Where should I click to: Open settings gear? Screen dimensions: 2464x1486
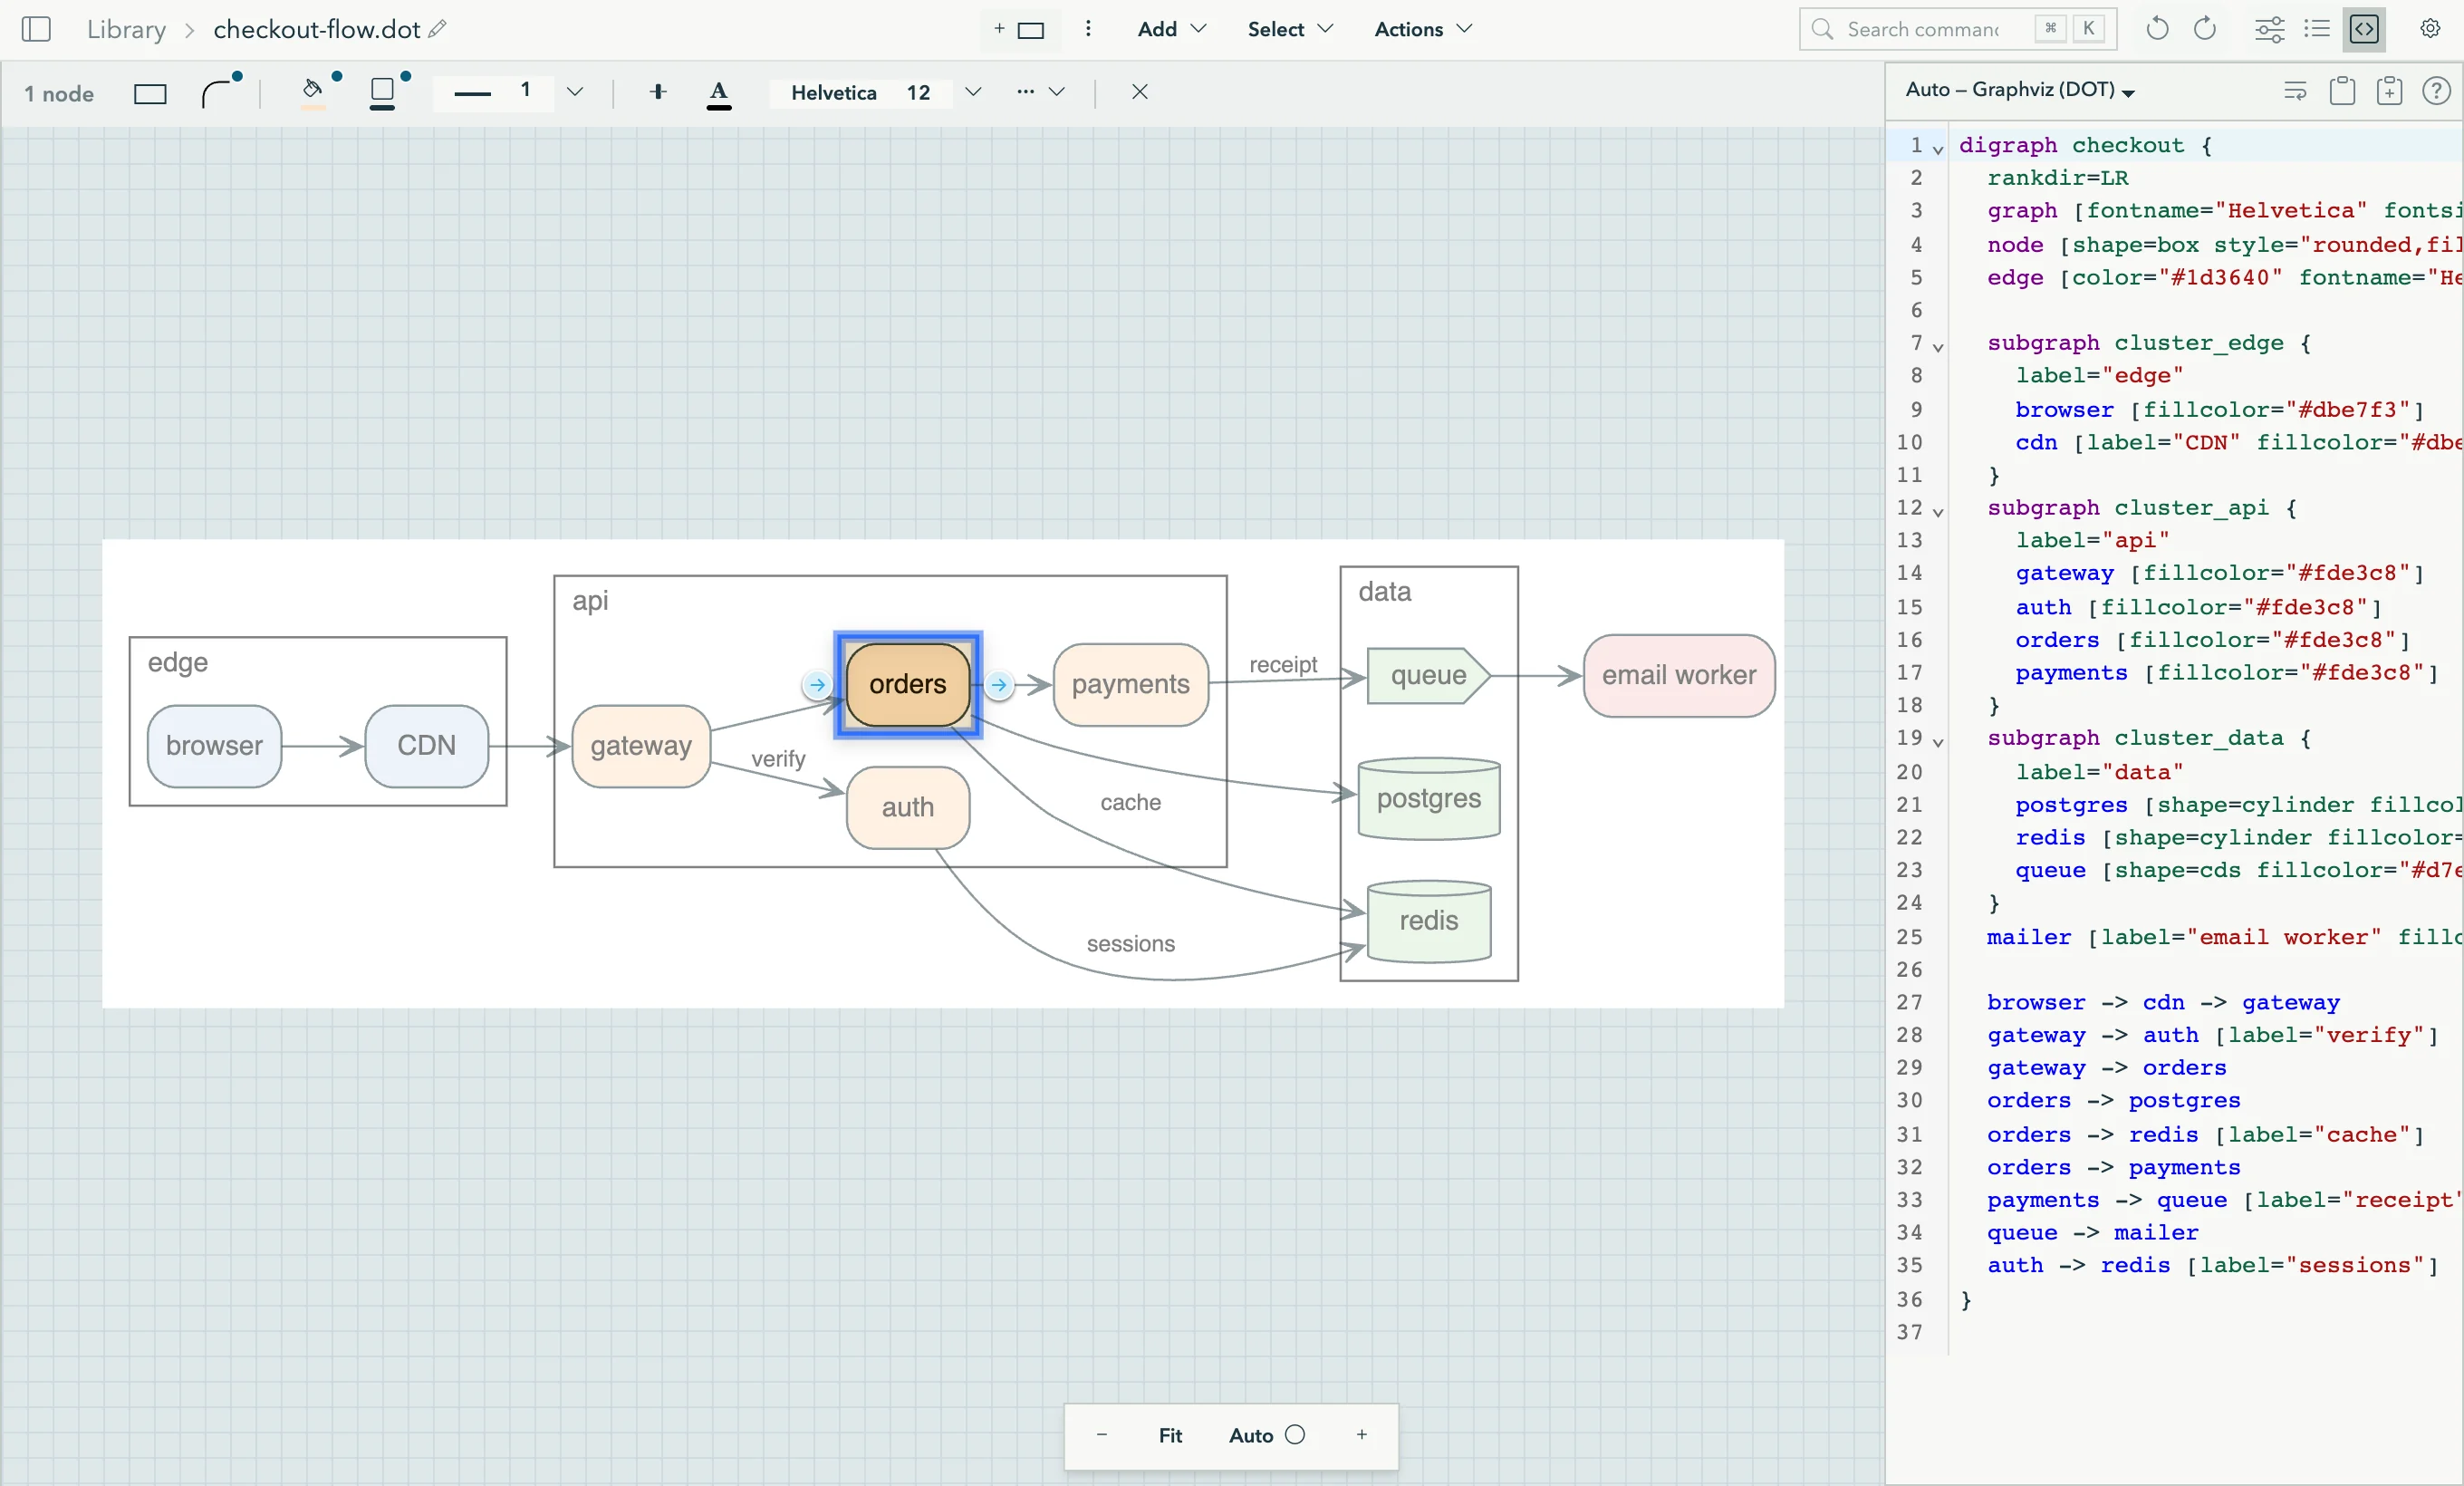(x=2430, y=29)
